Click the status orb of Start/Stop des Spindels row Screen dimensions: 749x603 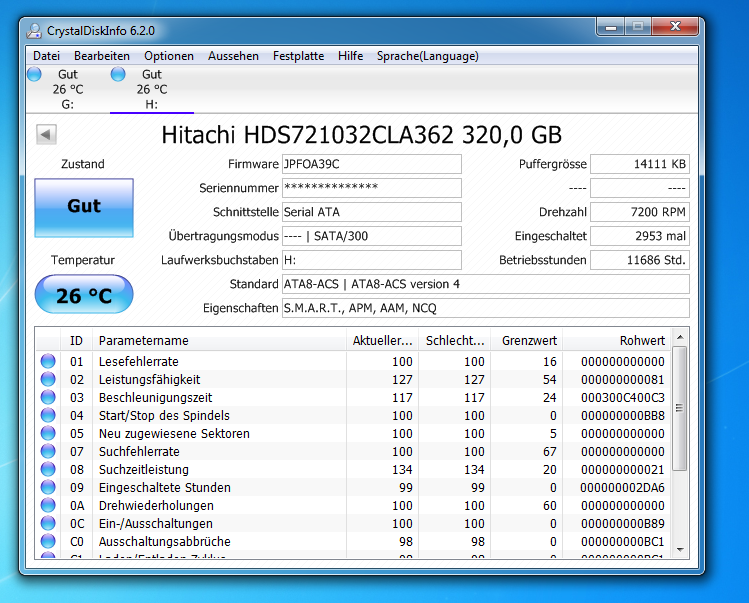point(48,415)
